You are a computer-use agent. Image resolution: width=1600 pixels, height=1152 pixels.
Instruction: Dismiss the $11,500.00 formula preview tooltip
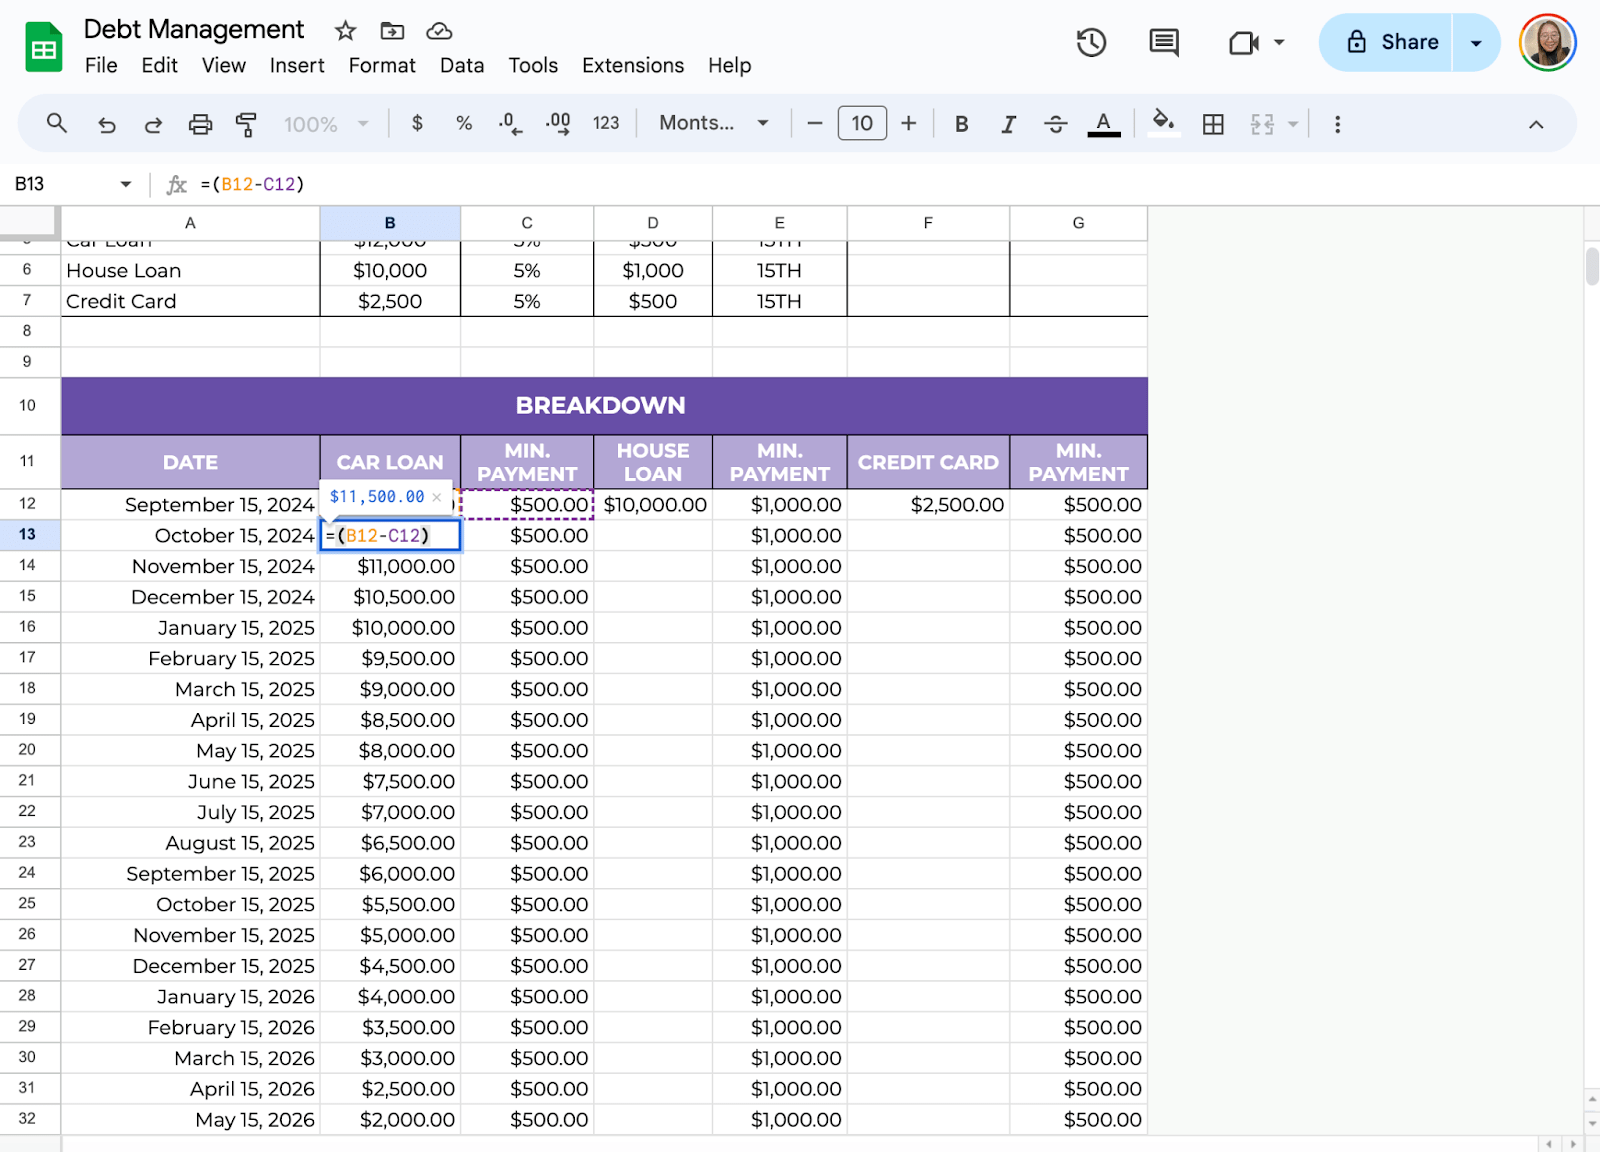coord(437,497)
